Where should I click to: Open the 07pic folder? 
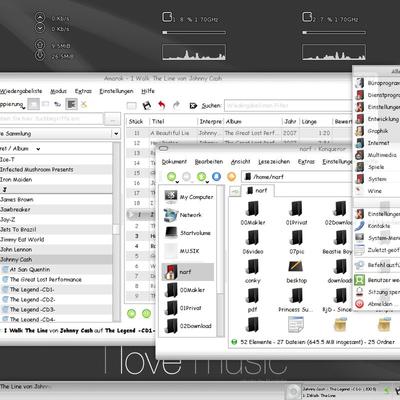296,242
